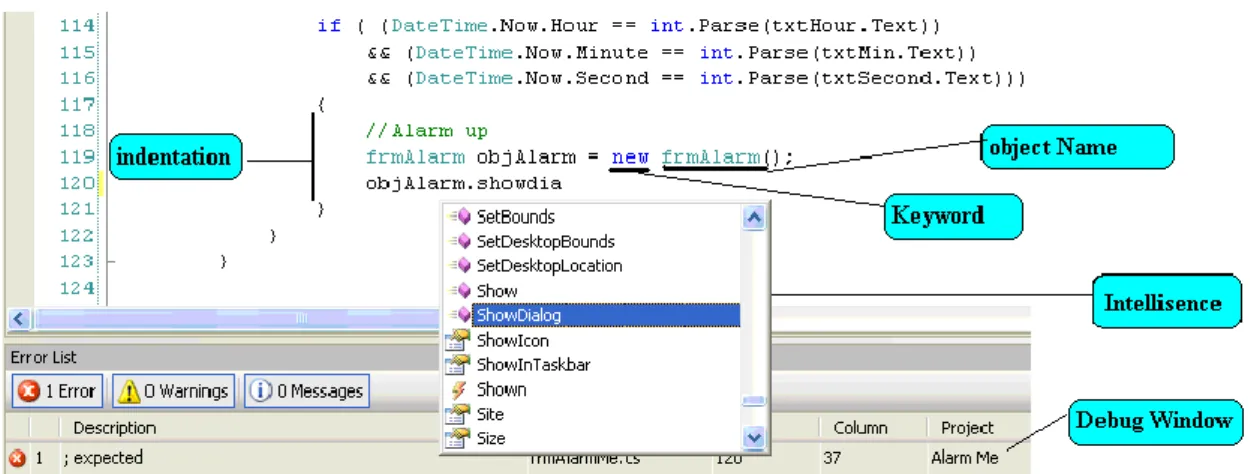
Task: Pick the Shown event entry
Action: pos(501,389)
